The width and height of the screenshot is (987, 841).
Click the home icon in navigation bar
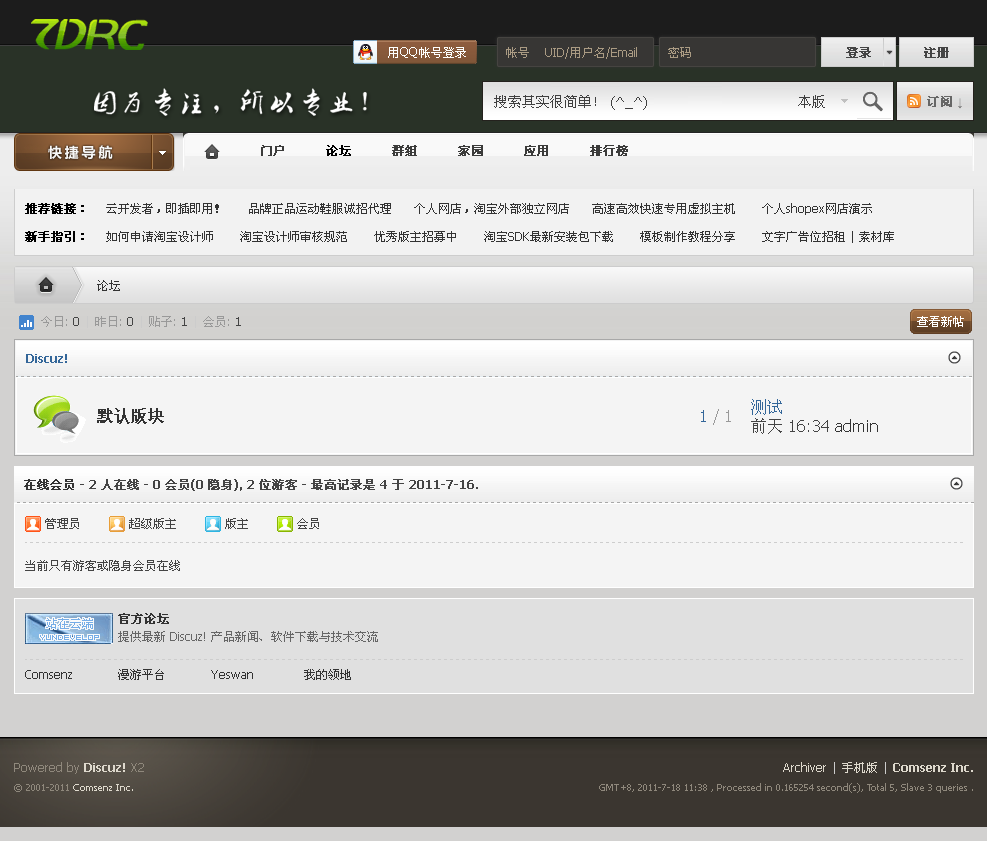pos(212,151)
